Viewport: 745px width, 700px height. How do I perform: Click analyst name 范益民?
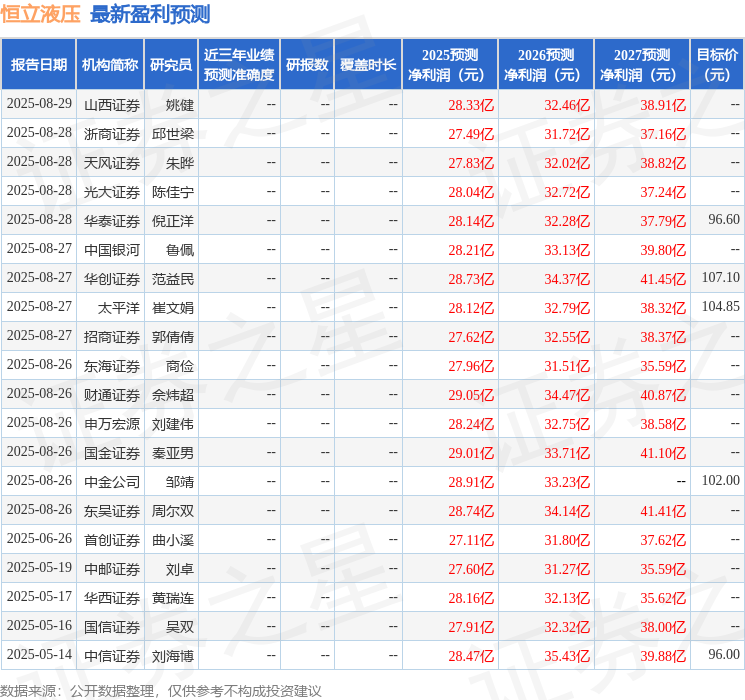point(173,279)
